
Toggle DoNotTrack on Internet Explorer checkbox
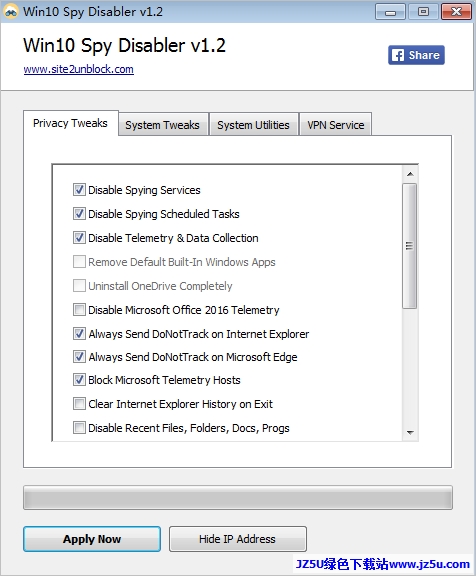(79, 334)
